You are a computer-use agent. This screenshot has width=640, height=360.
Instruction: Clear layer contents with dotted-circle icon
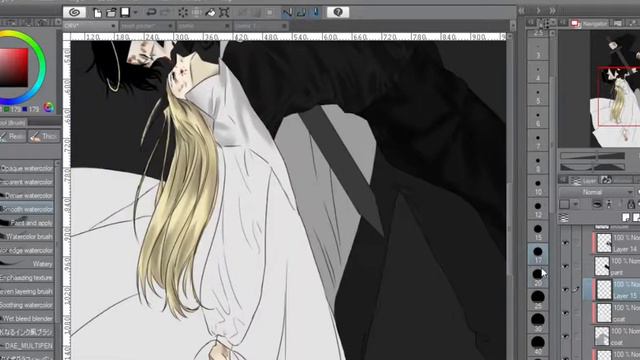pos(182,13)
